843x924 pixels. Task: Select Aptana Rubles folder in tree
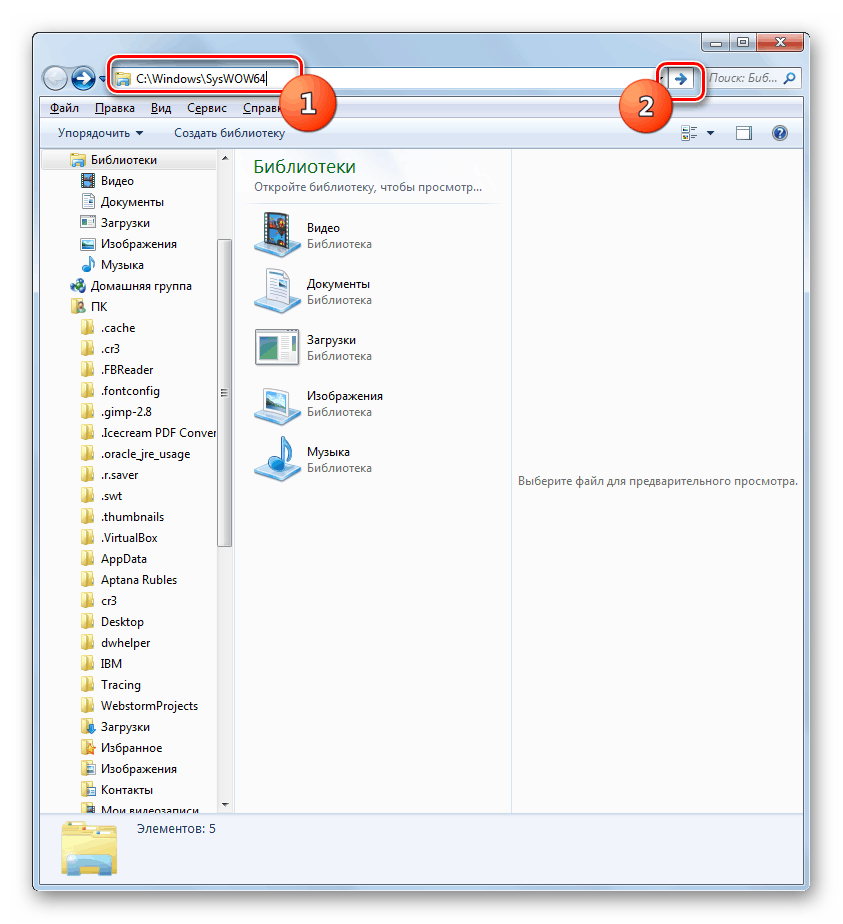pos(138,580)
